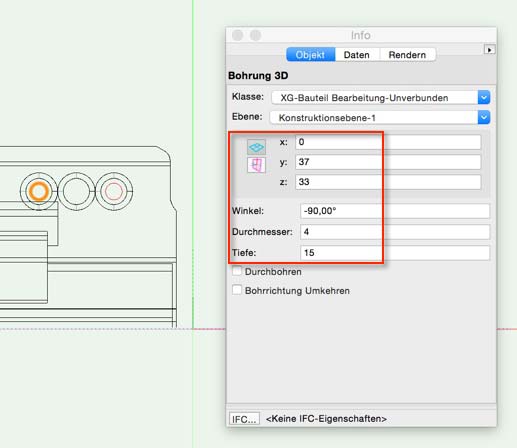This screenshot has width=517, height=448.
Task: Select the layer plane mode icon
Action: (256, 147)
